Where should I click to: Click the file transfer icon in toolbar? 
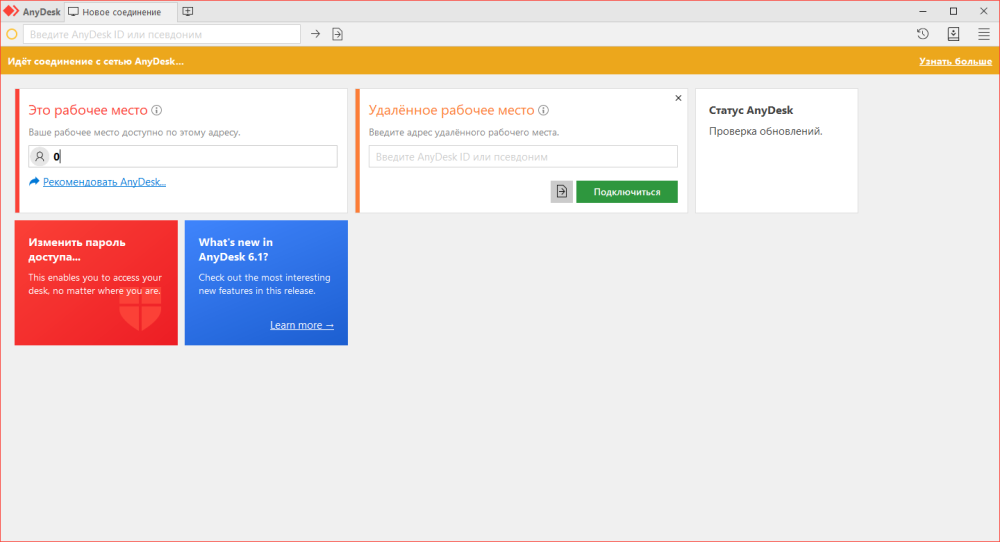point(337,34)
